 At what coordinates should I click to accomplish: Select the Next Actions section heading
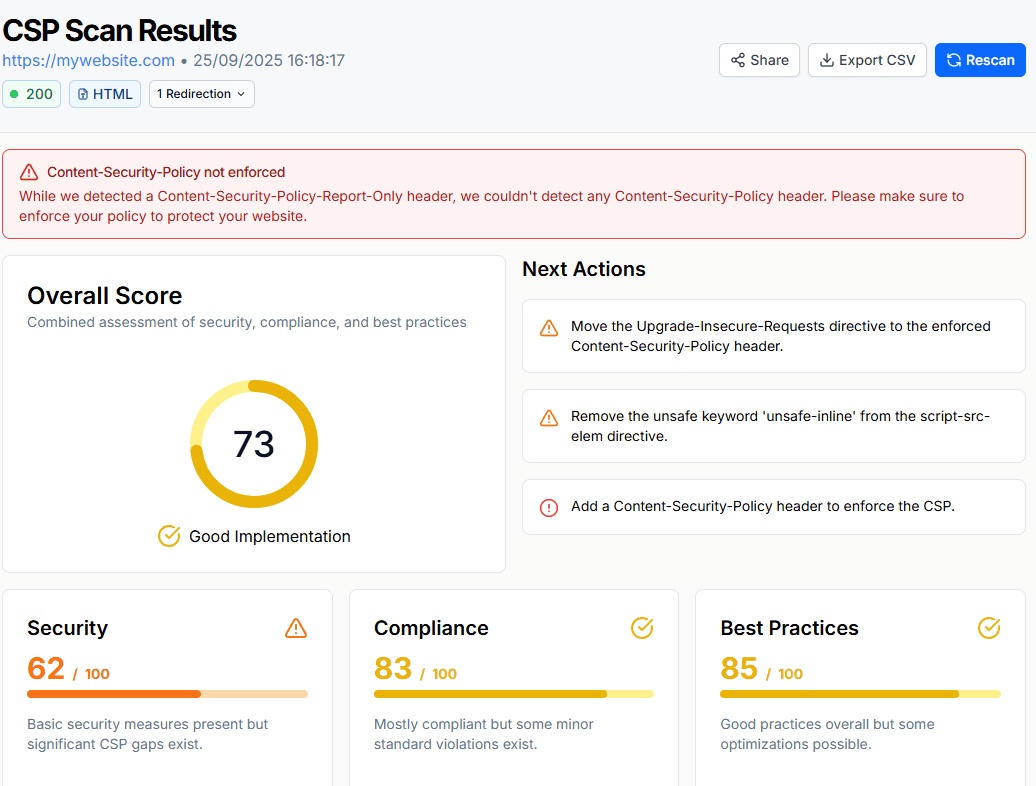(x=583, y=269)
